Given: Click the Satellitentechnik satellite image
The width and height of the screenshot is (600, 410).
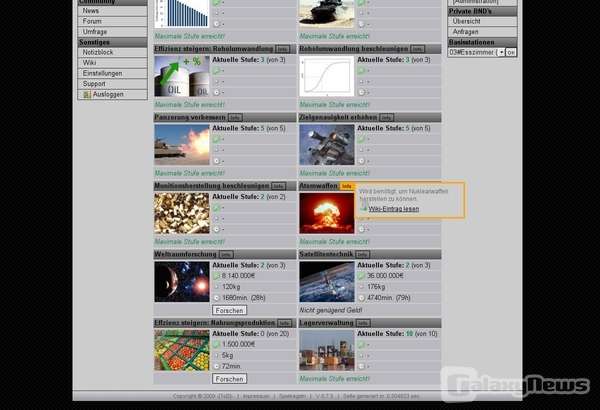Looking at the screenshot, I should [x=326, y=282].
